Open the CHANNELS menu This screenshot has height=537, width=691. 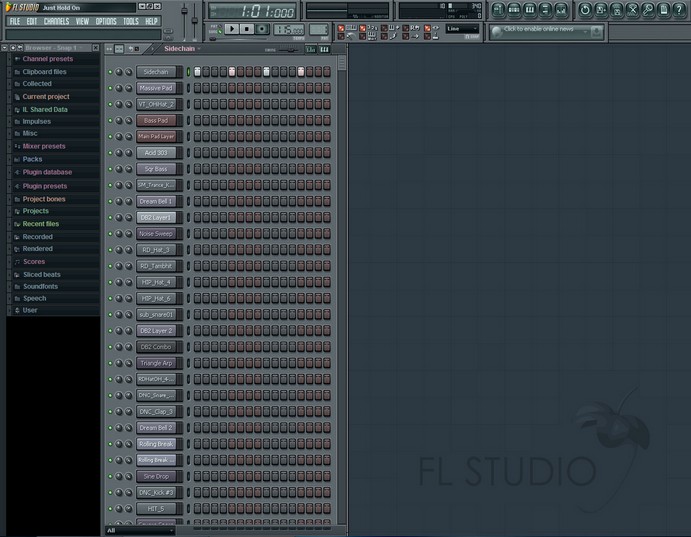pos(56,21)
